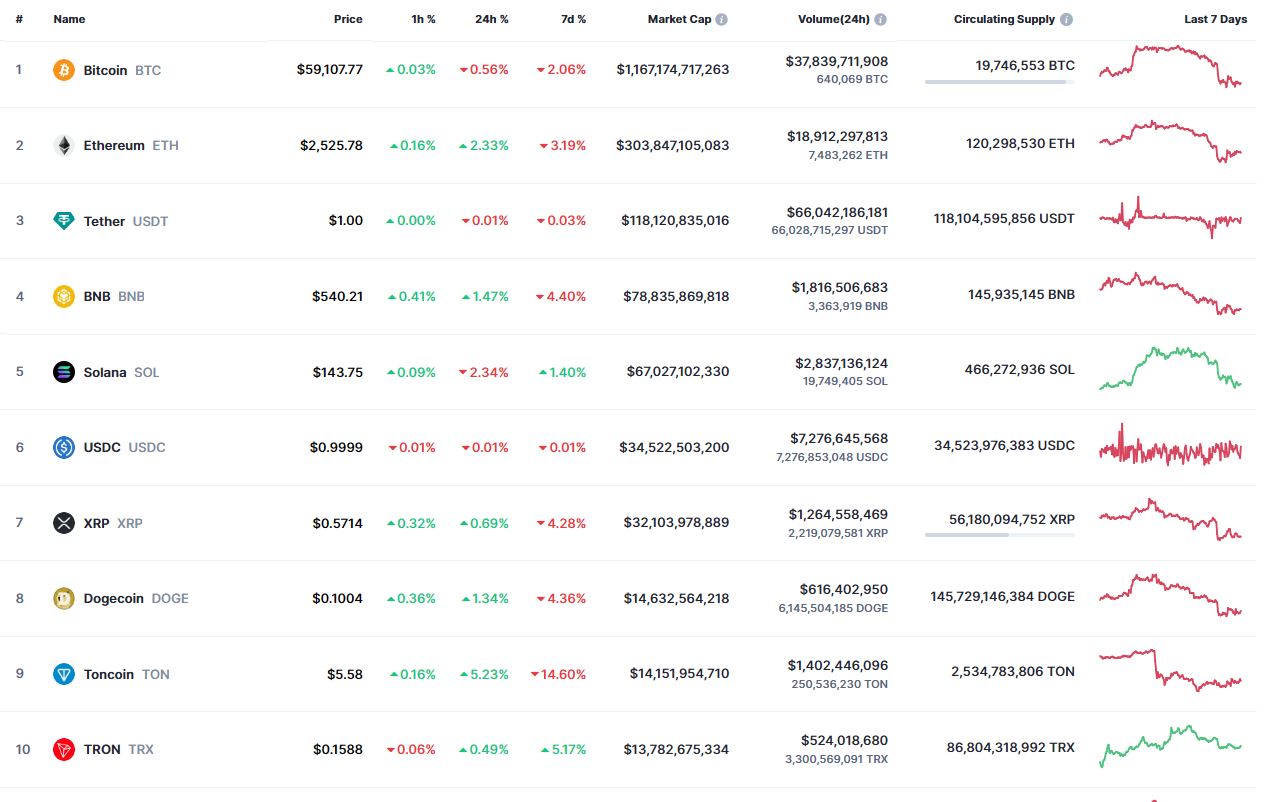Click the Toncoin logo icon
This screenshot has width=1274, height=802.
point(64,674)
